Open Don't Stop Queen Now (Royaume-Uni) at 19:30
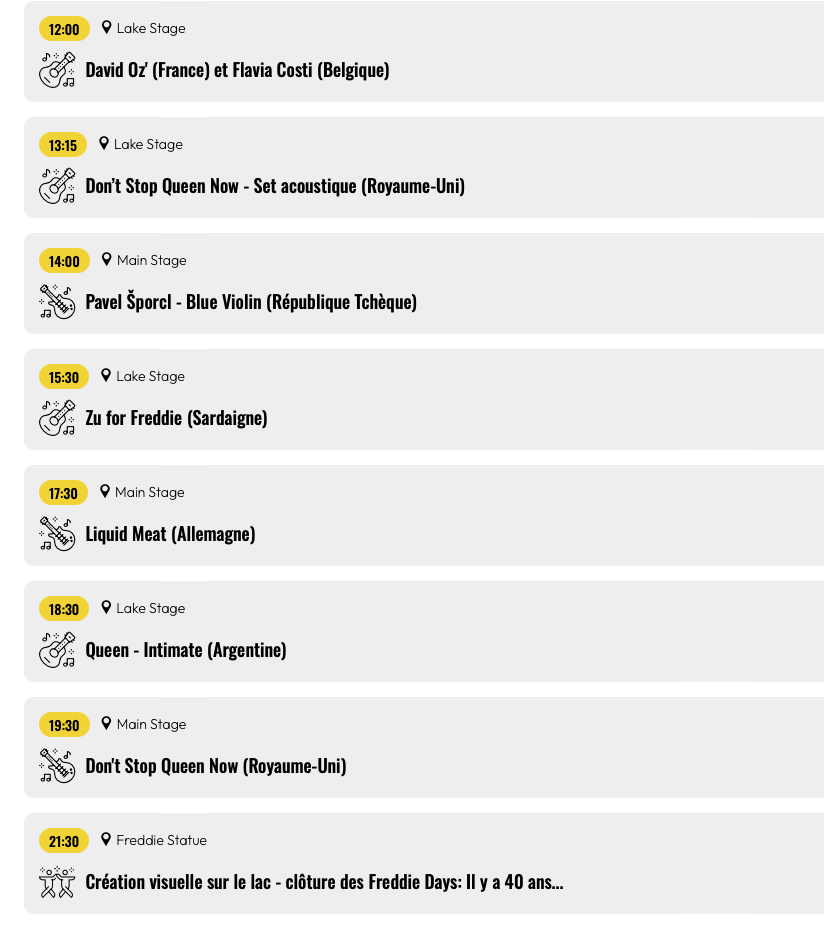Viewport: 824px width, 933px height. (216, 766)
